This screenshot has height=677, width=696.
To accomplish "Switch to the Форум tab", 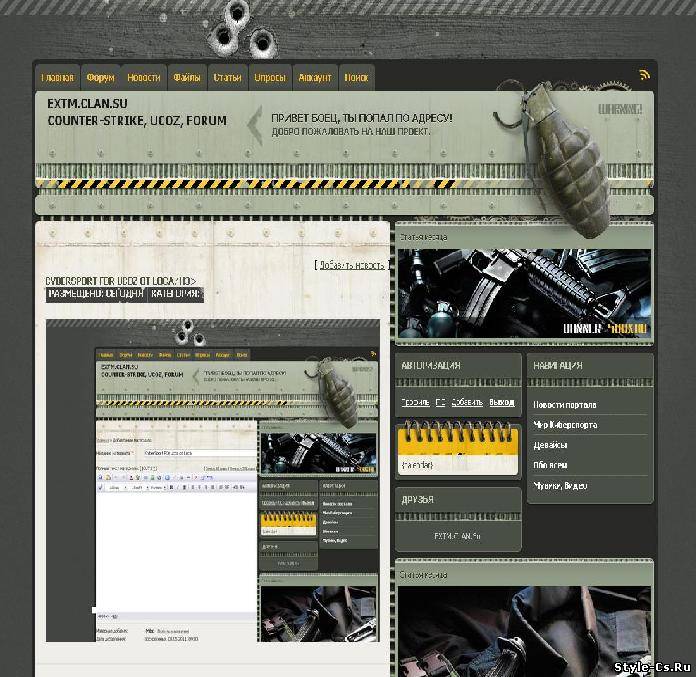I will pyautogui.click(x=100, y=77).
